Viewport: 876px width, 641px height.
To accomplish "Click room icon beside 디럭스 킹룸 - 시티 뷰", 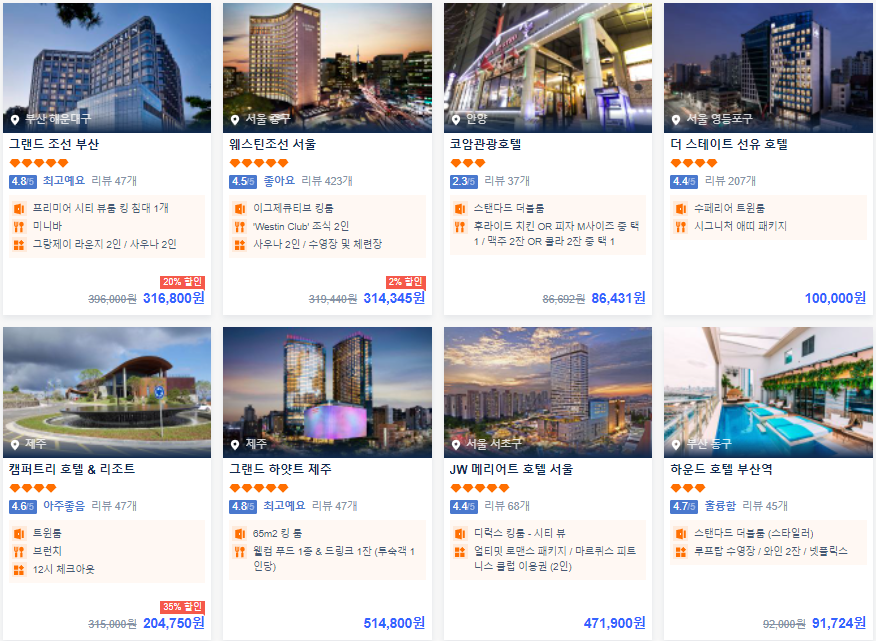I will [x=460, y=534].
